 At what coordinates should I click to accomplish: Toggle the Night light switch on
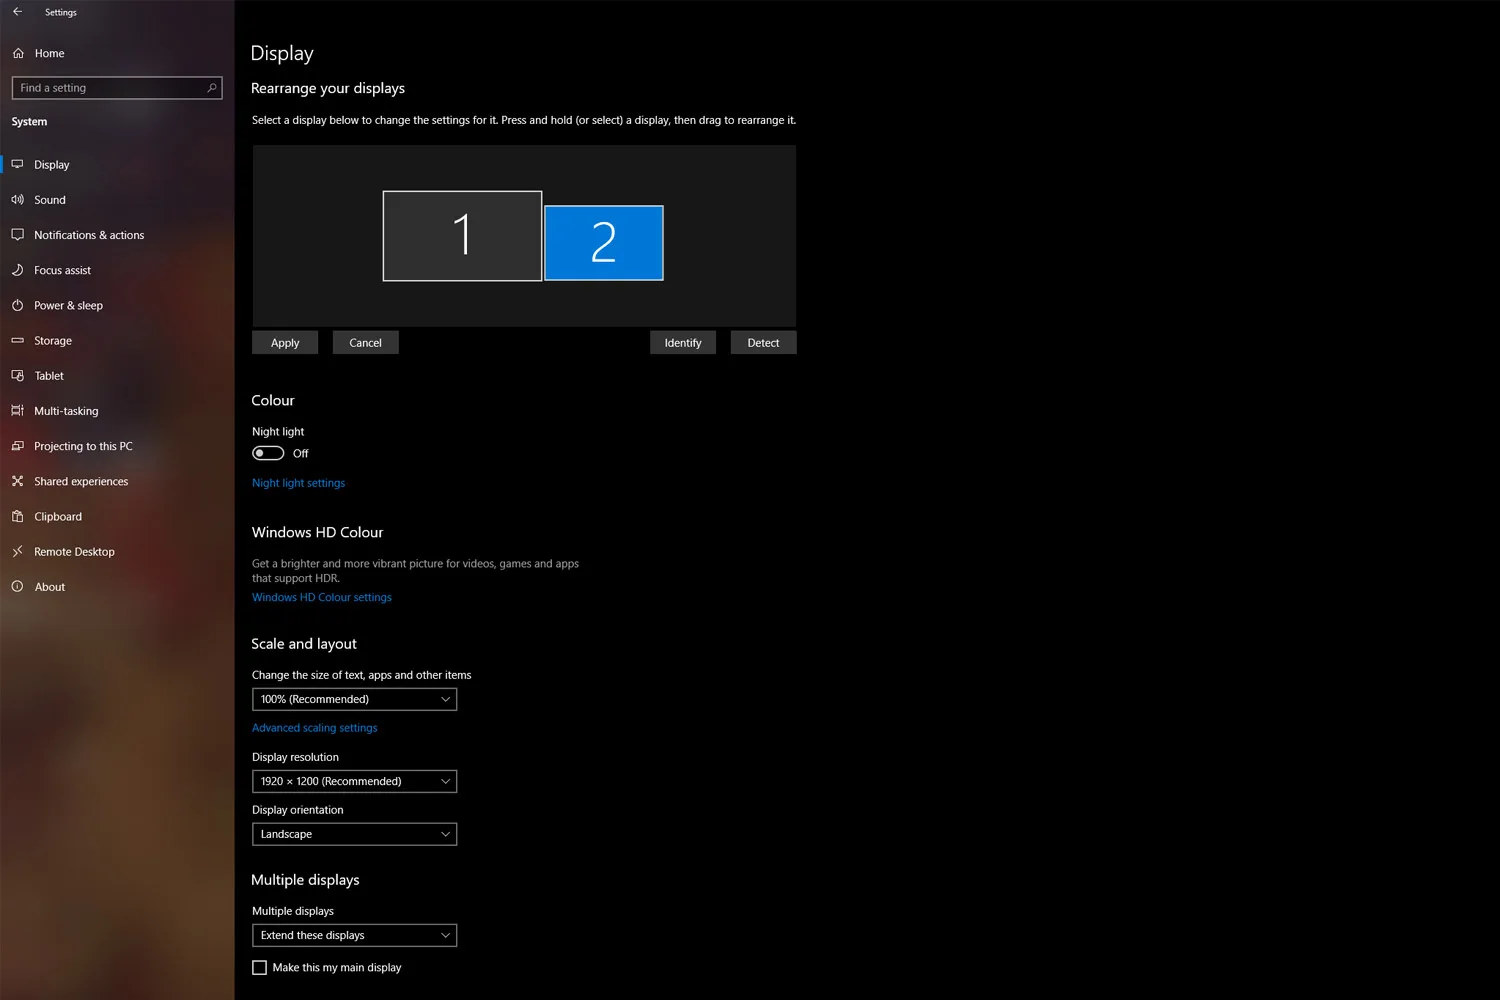click(x=268, y=453)
